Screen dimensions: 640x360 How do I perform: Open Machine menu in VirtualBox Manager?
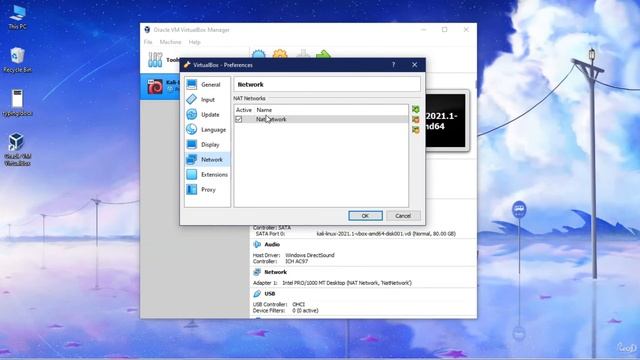point(170,42)
